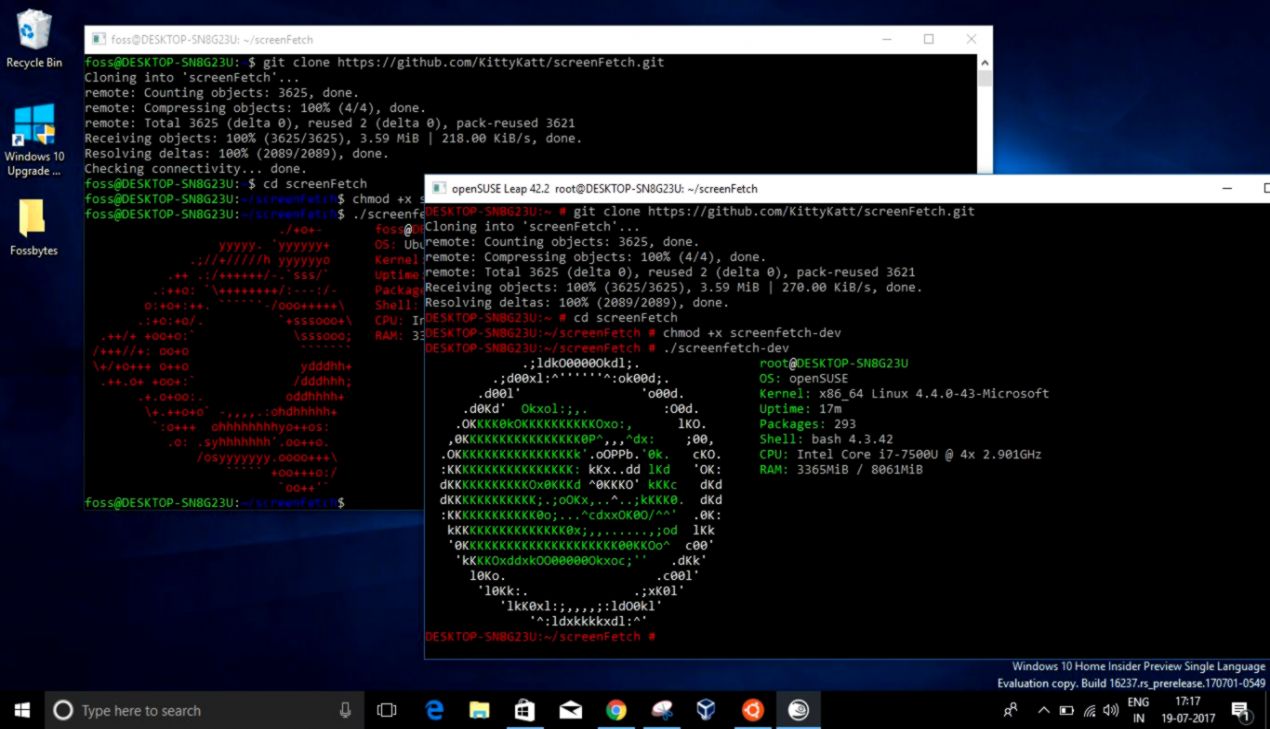1270x729 pixels.
Task: Click the Ubuntu window title bar icon
Action: [100, 40]
